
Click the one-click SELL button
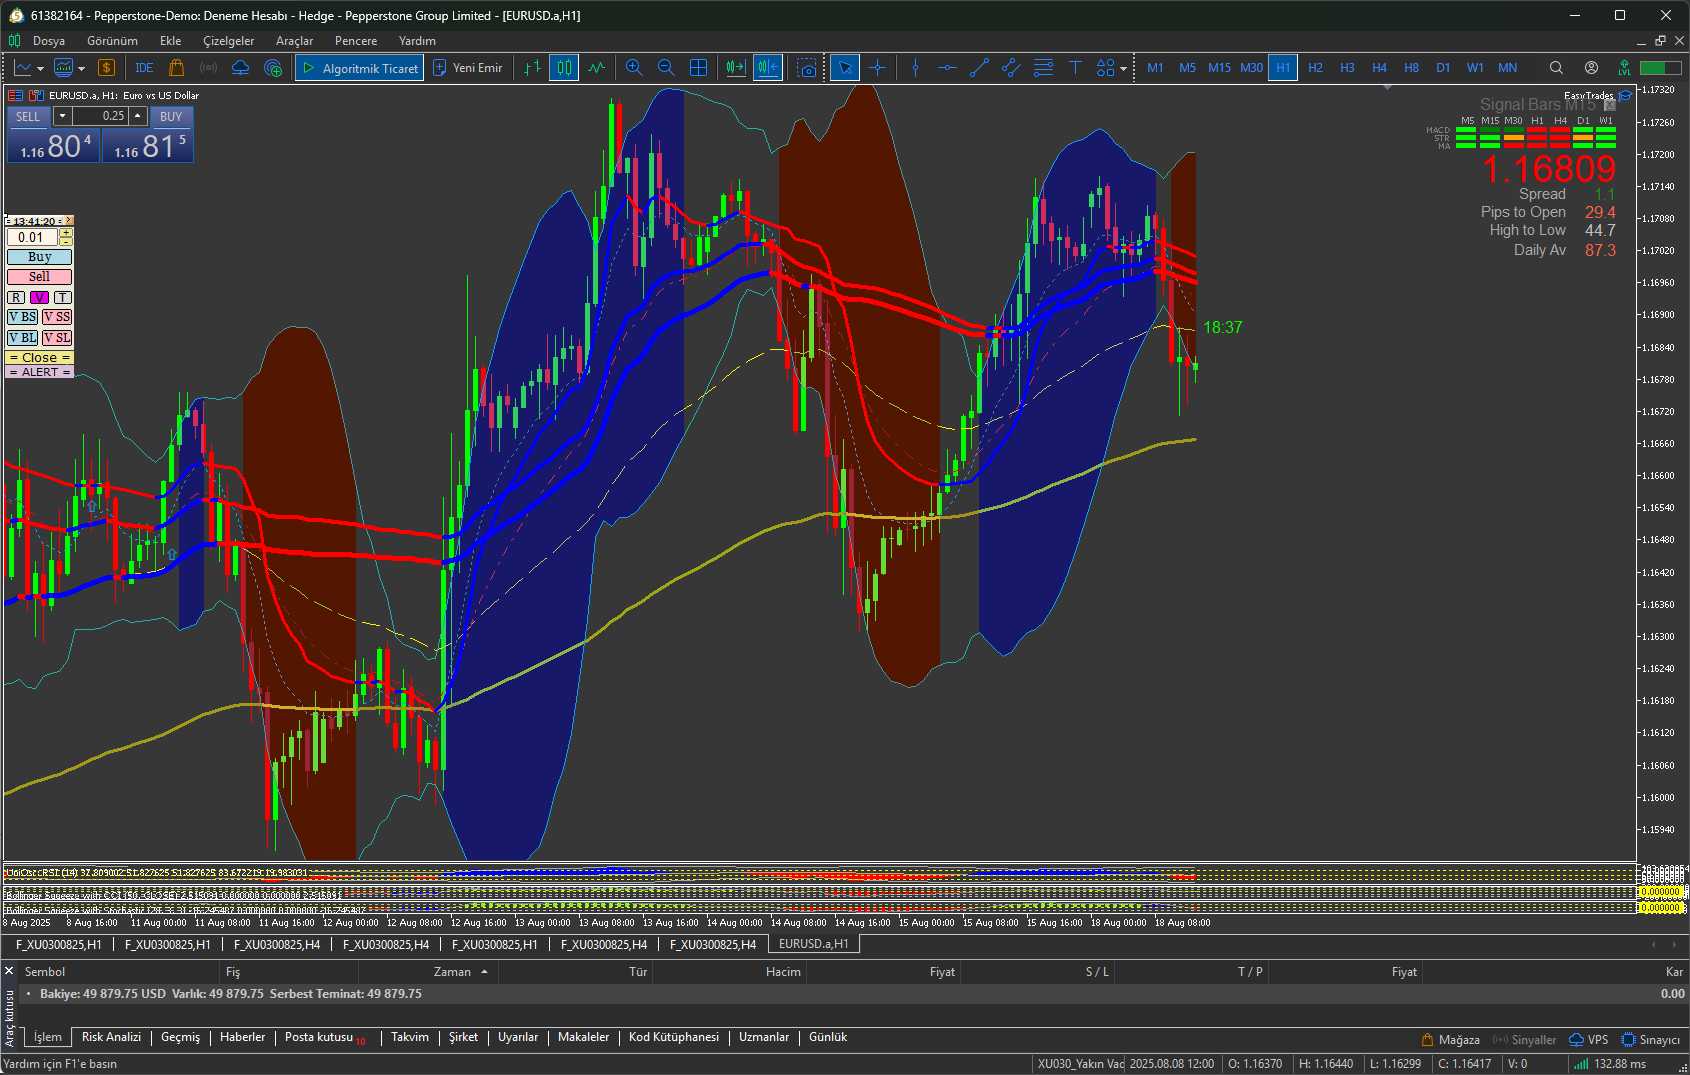28,116
